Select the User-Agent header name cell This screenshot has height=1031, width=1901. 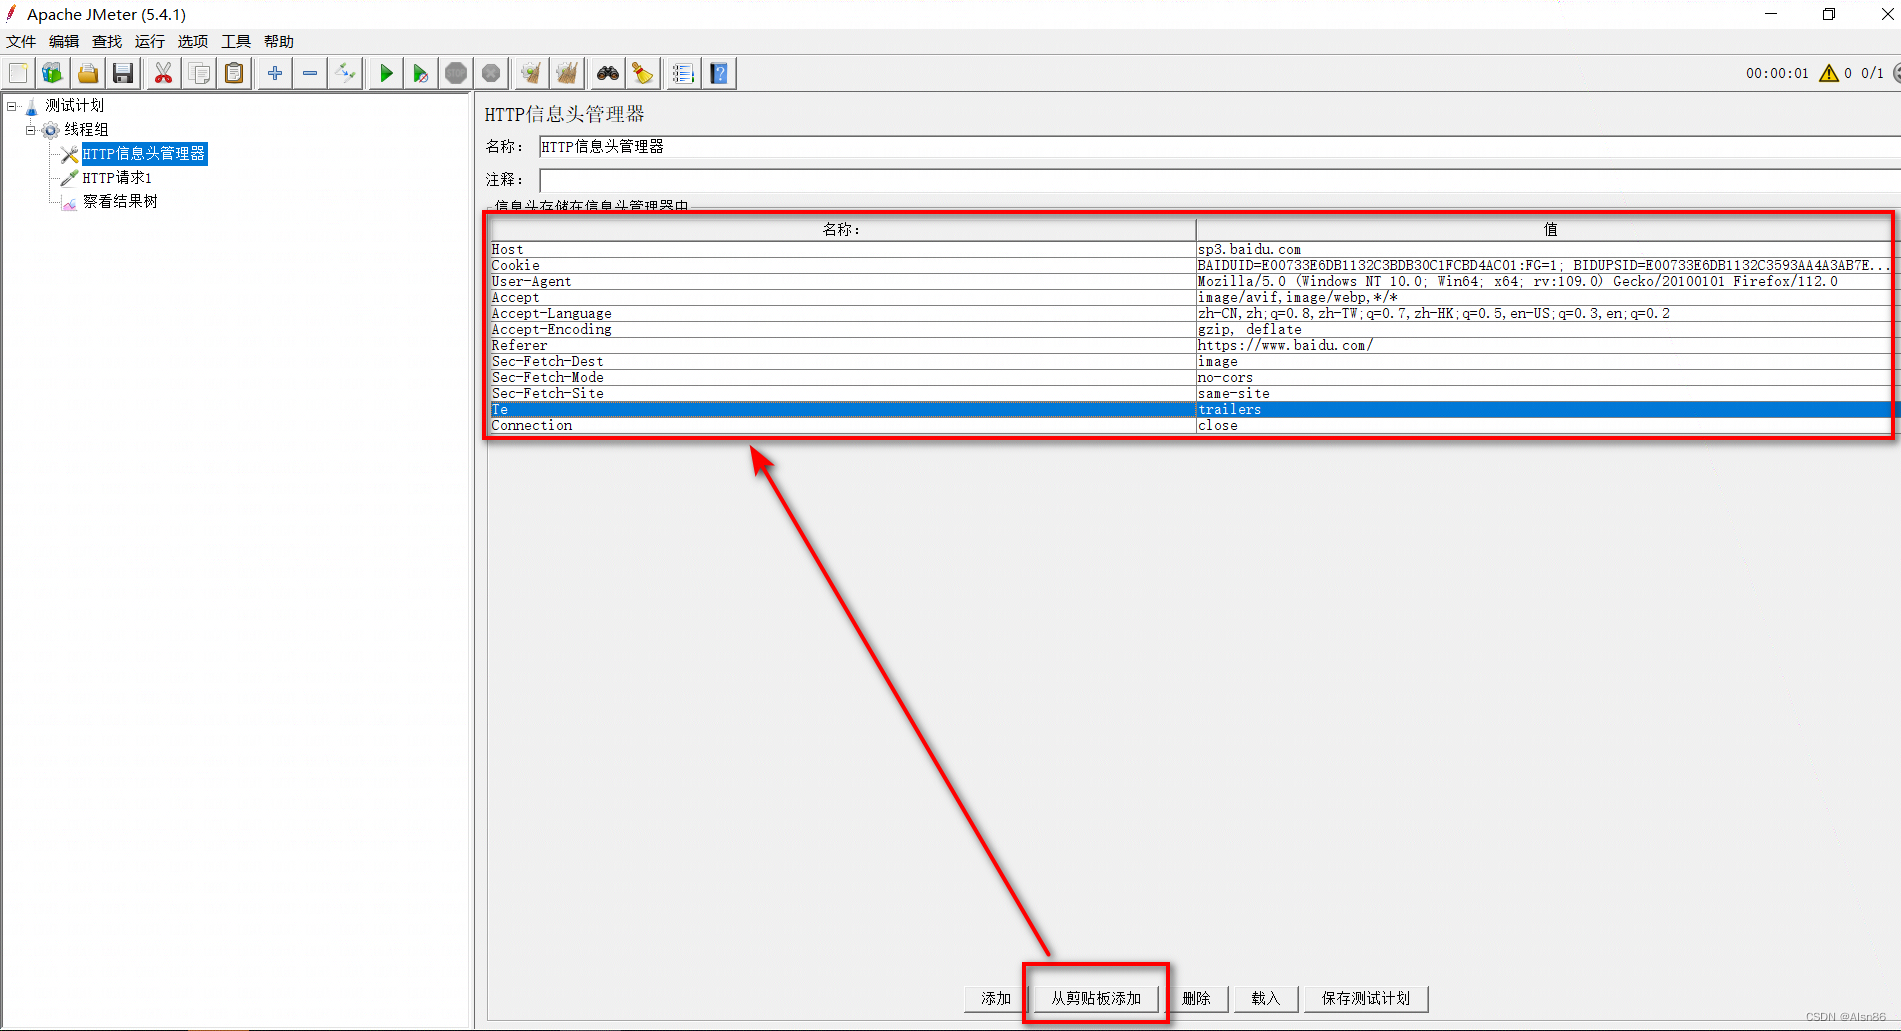[842, 282]
